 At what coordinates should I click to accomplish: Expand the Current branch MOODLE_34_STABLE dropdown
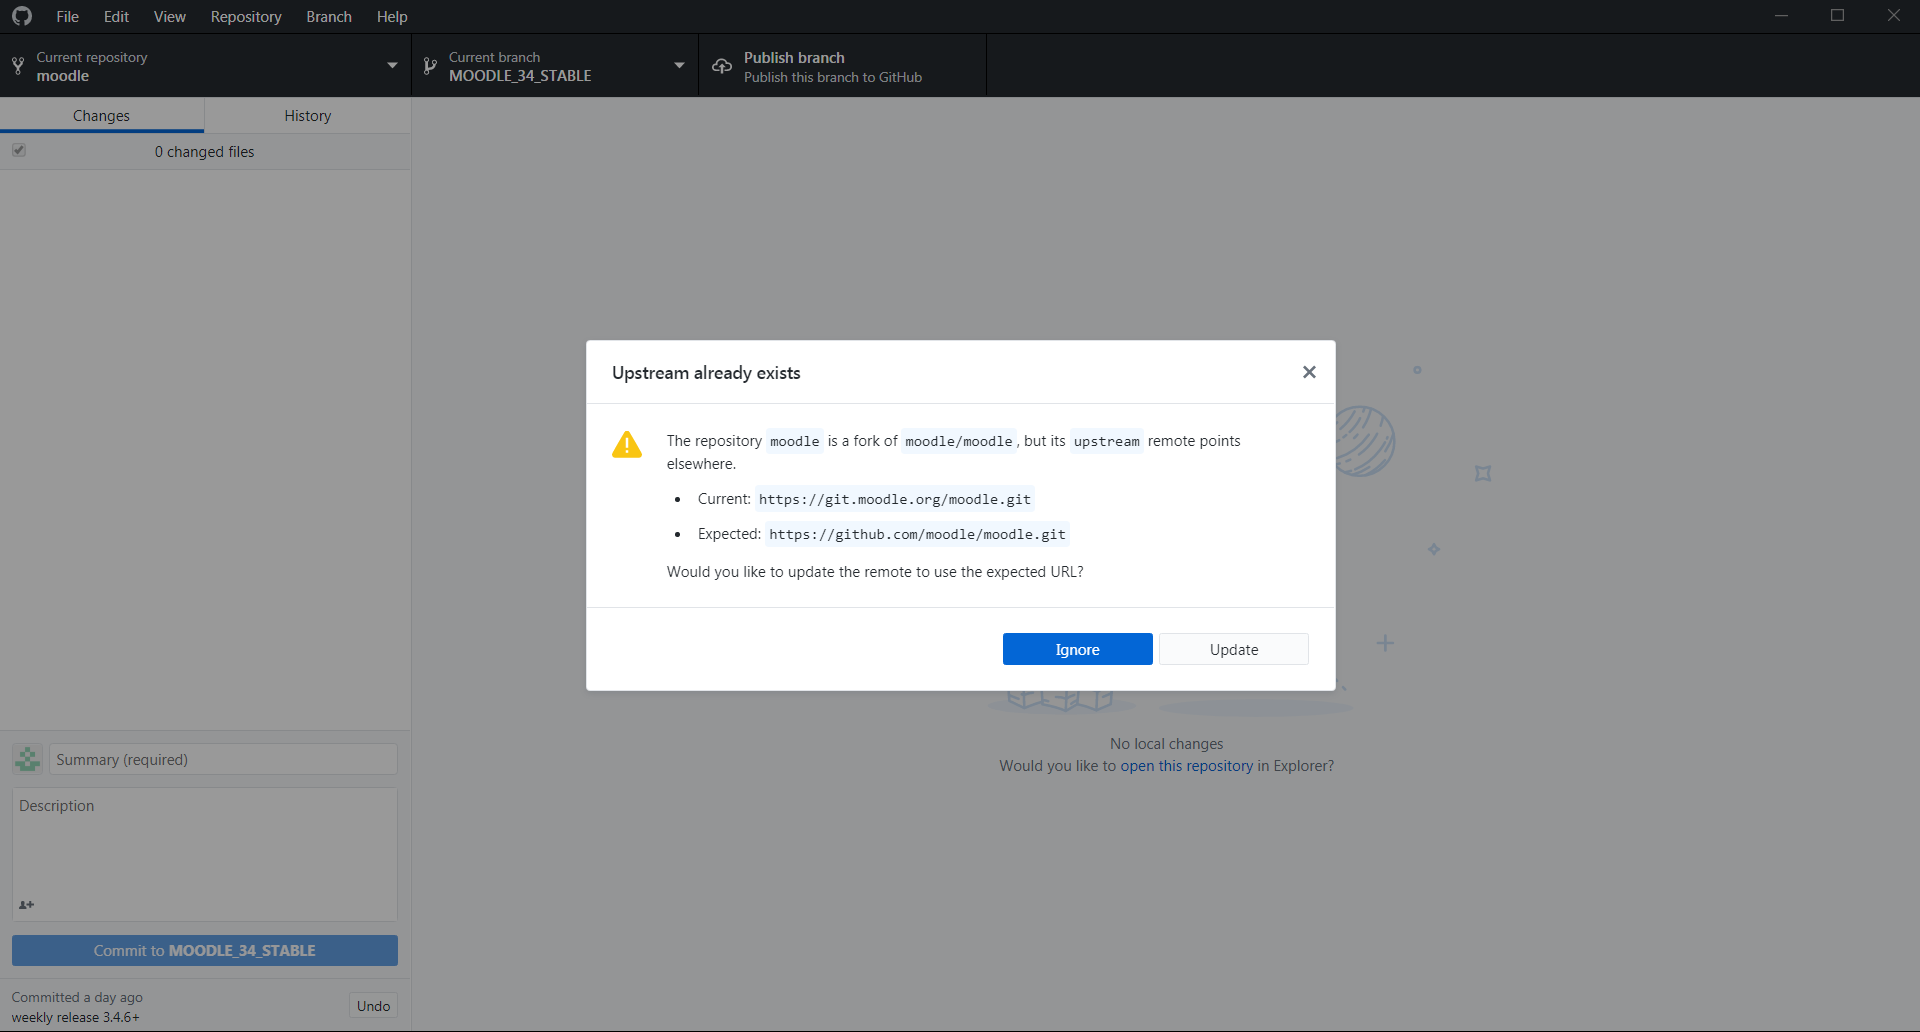[555, 66]
